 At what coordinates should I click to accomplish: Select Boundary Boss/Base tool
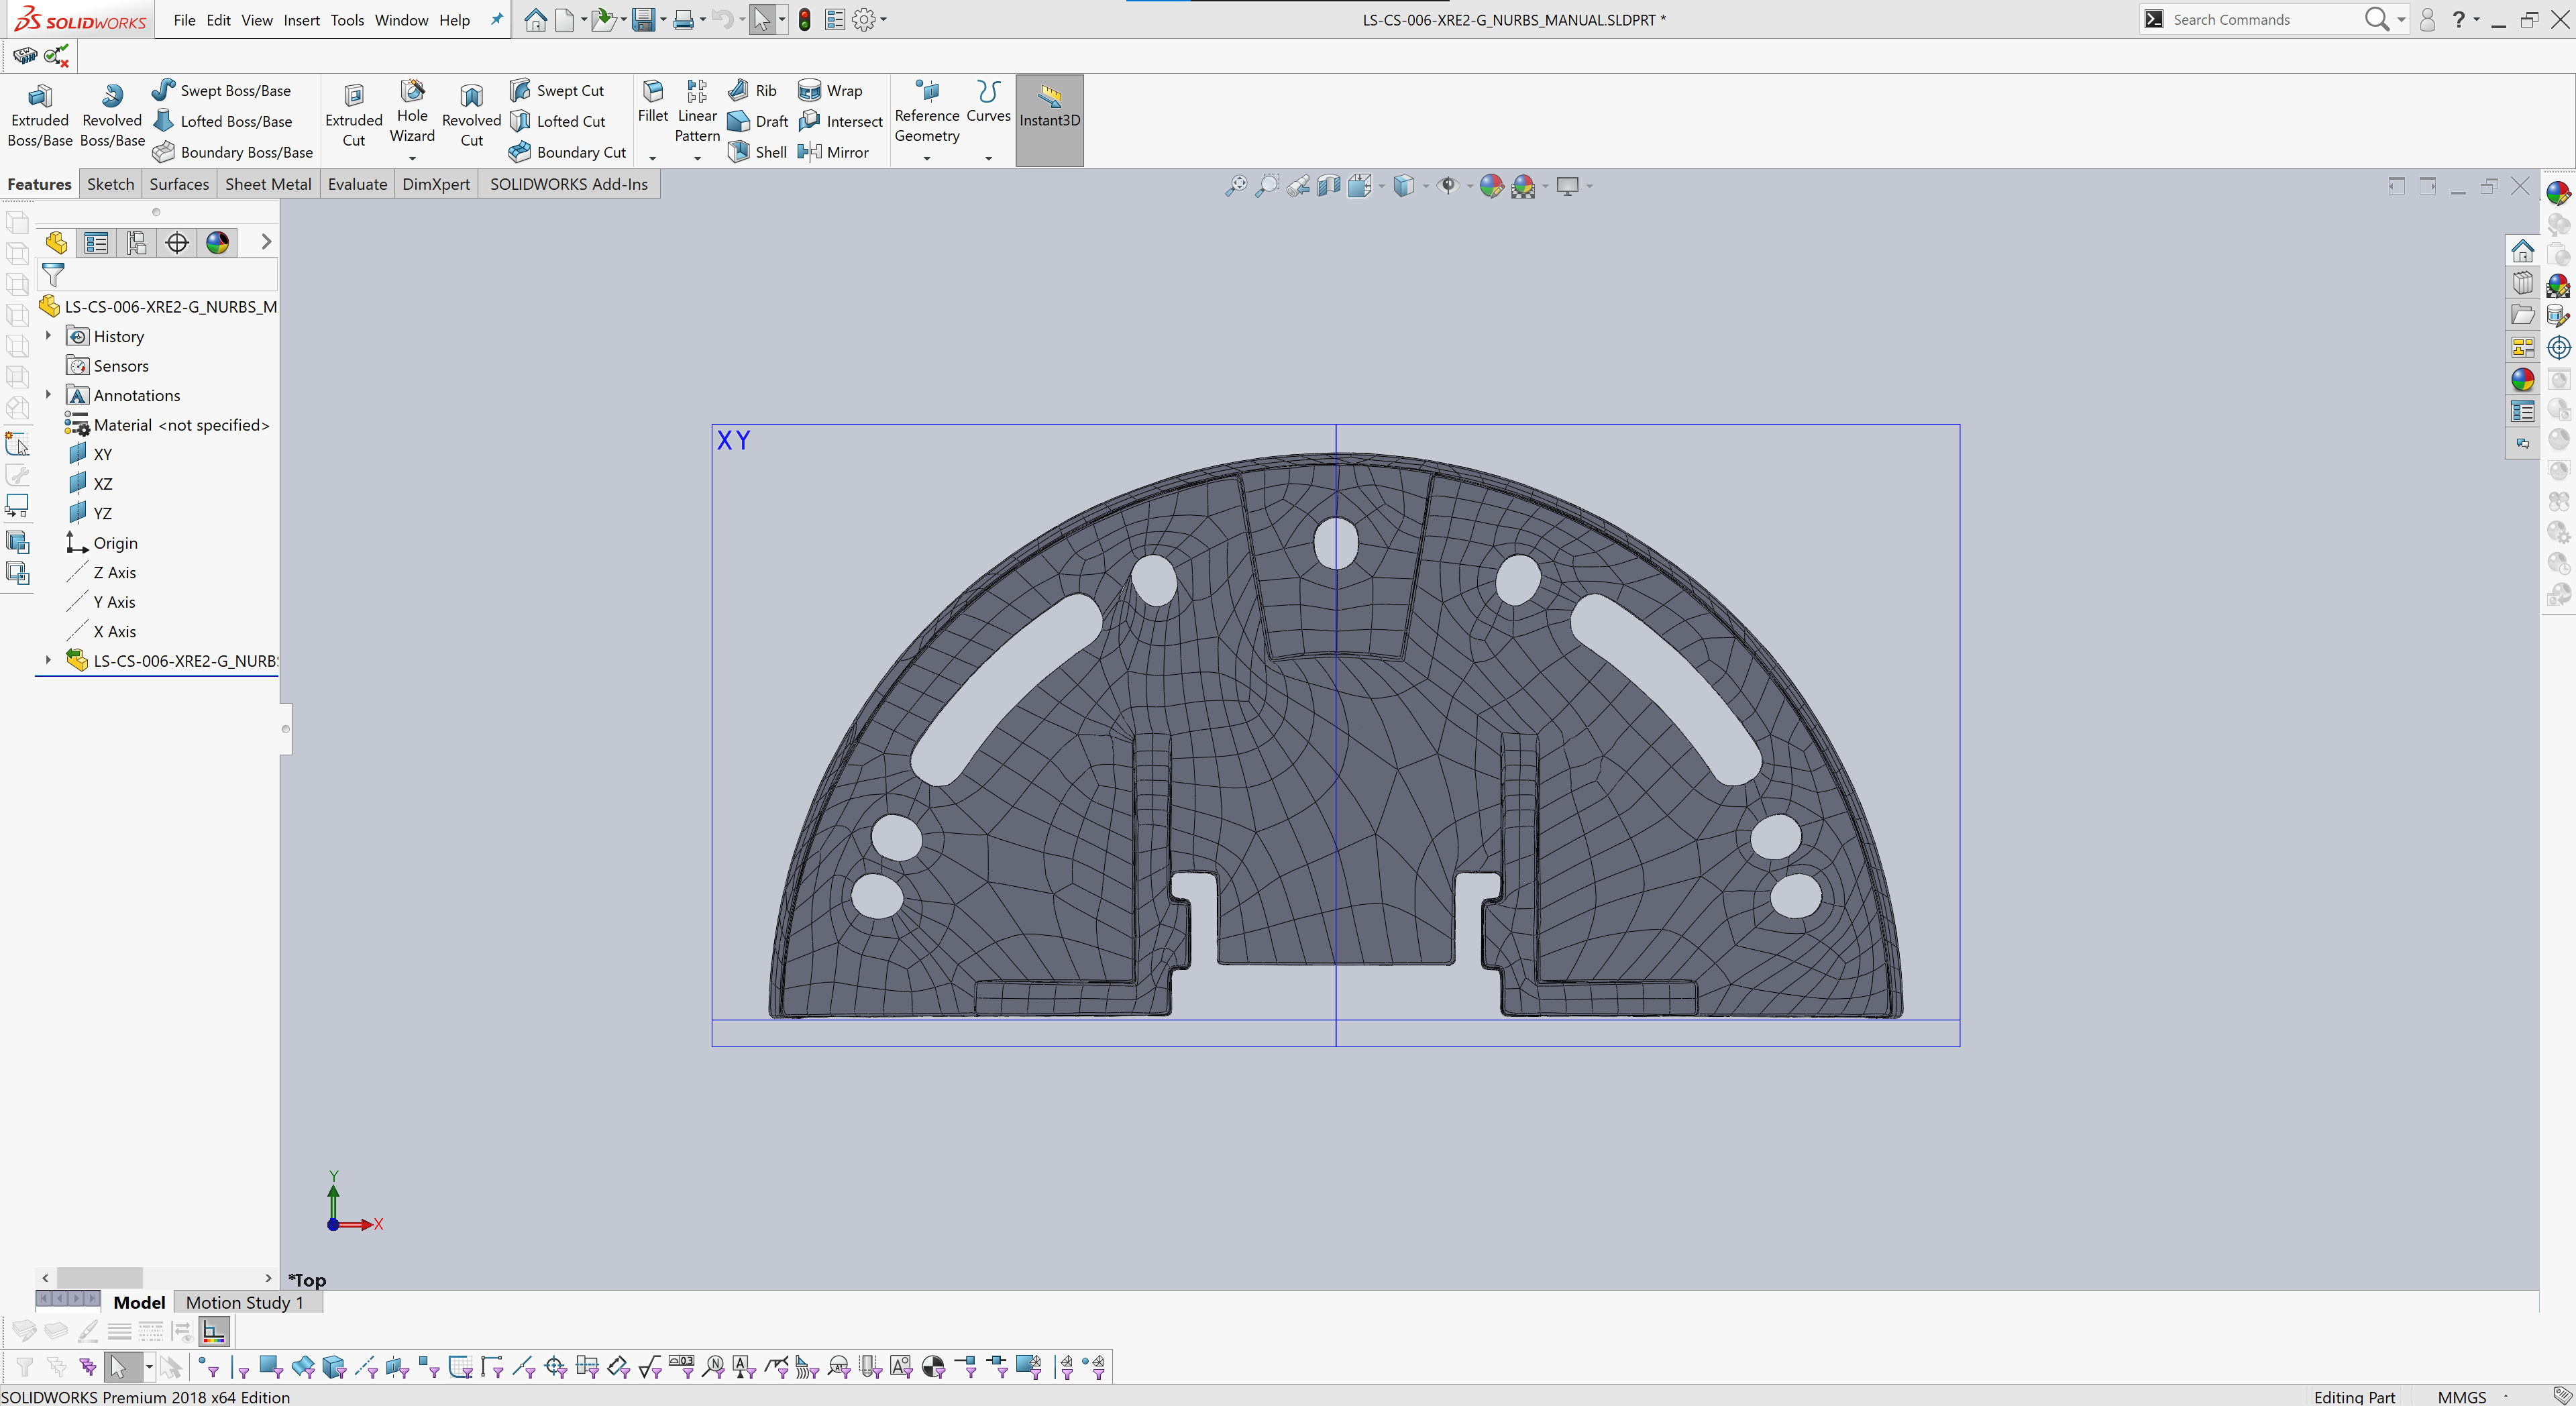[233, 152]
